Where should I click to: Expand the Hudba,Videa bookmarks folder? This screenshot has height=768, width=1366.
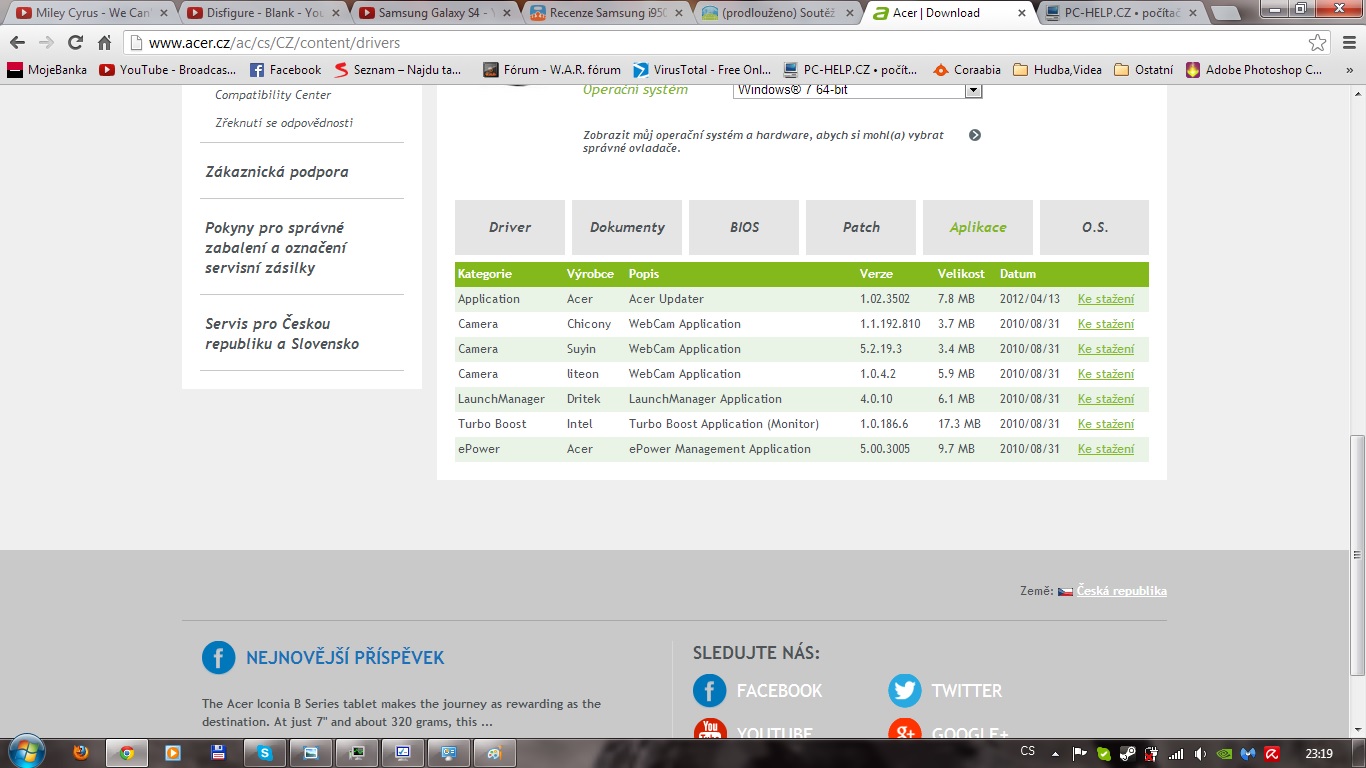1057,70
